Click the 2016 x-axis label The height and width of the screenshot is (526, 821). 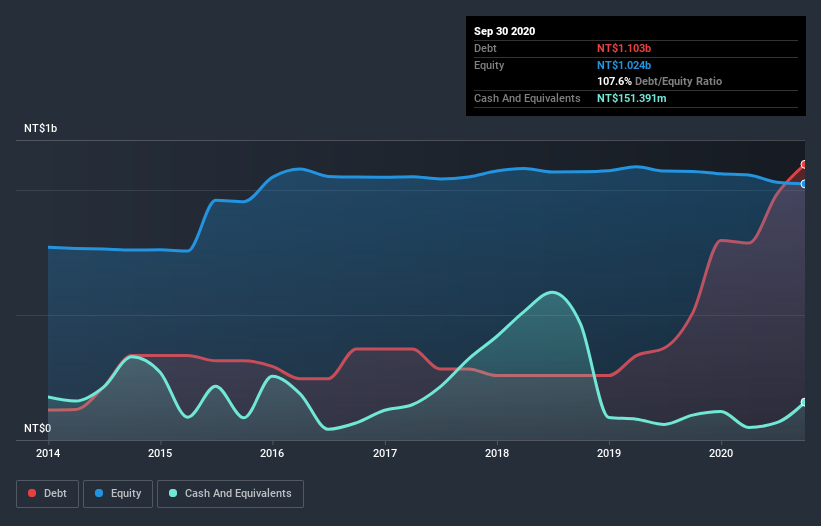coord(272,453)
